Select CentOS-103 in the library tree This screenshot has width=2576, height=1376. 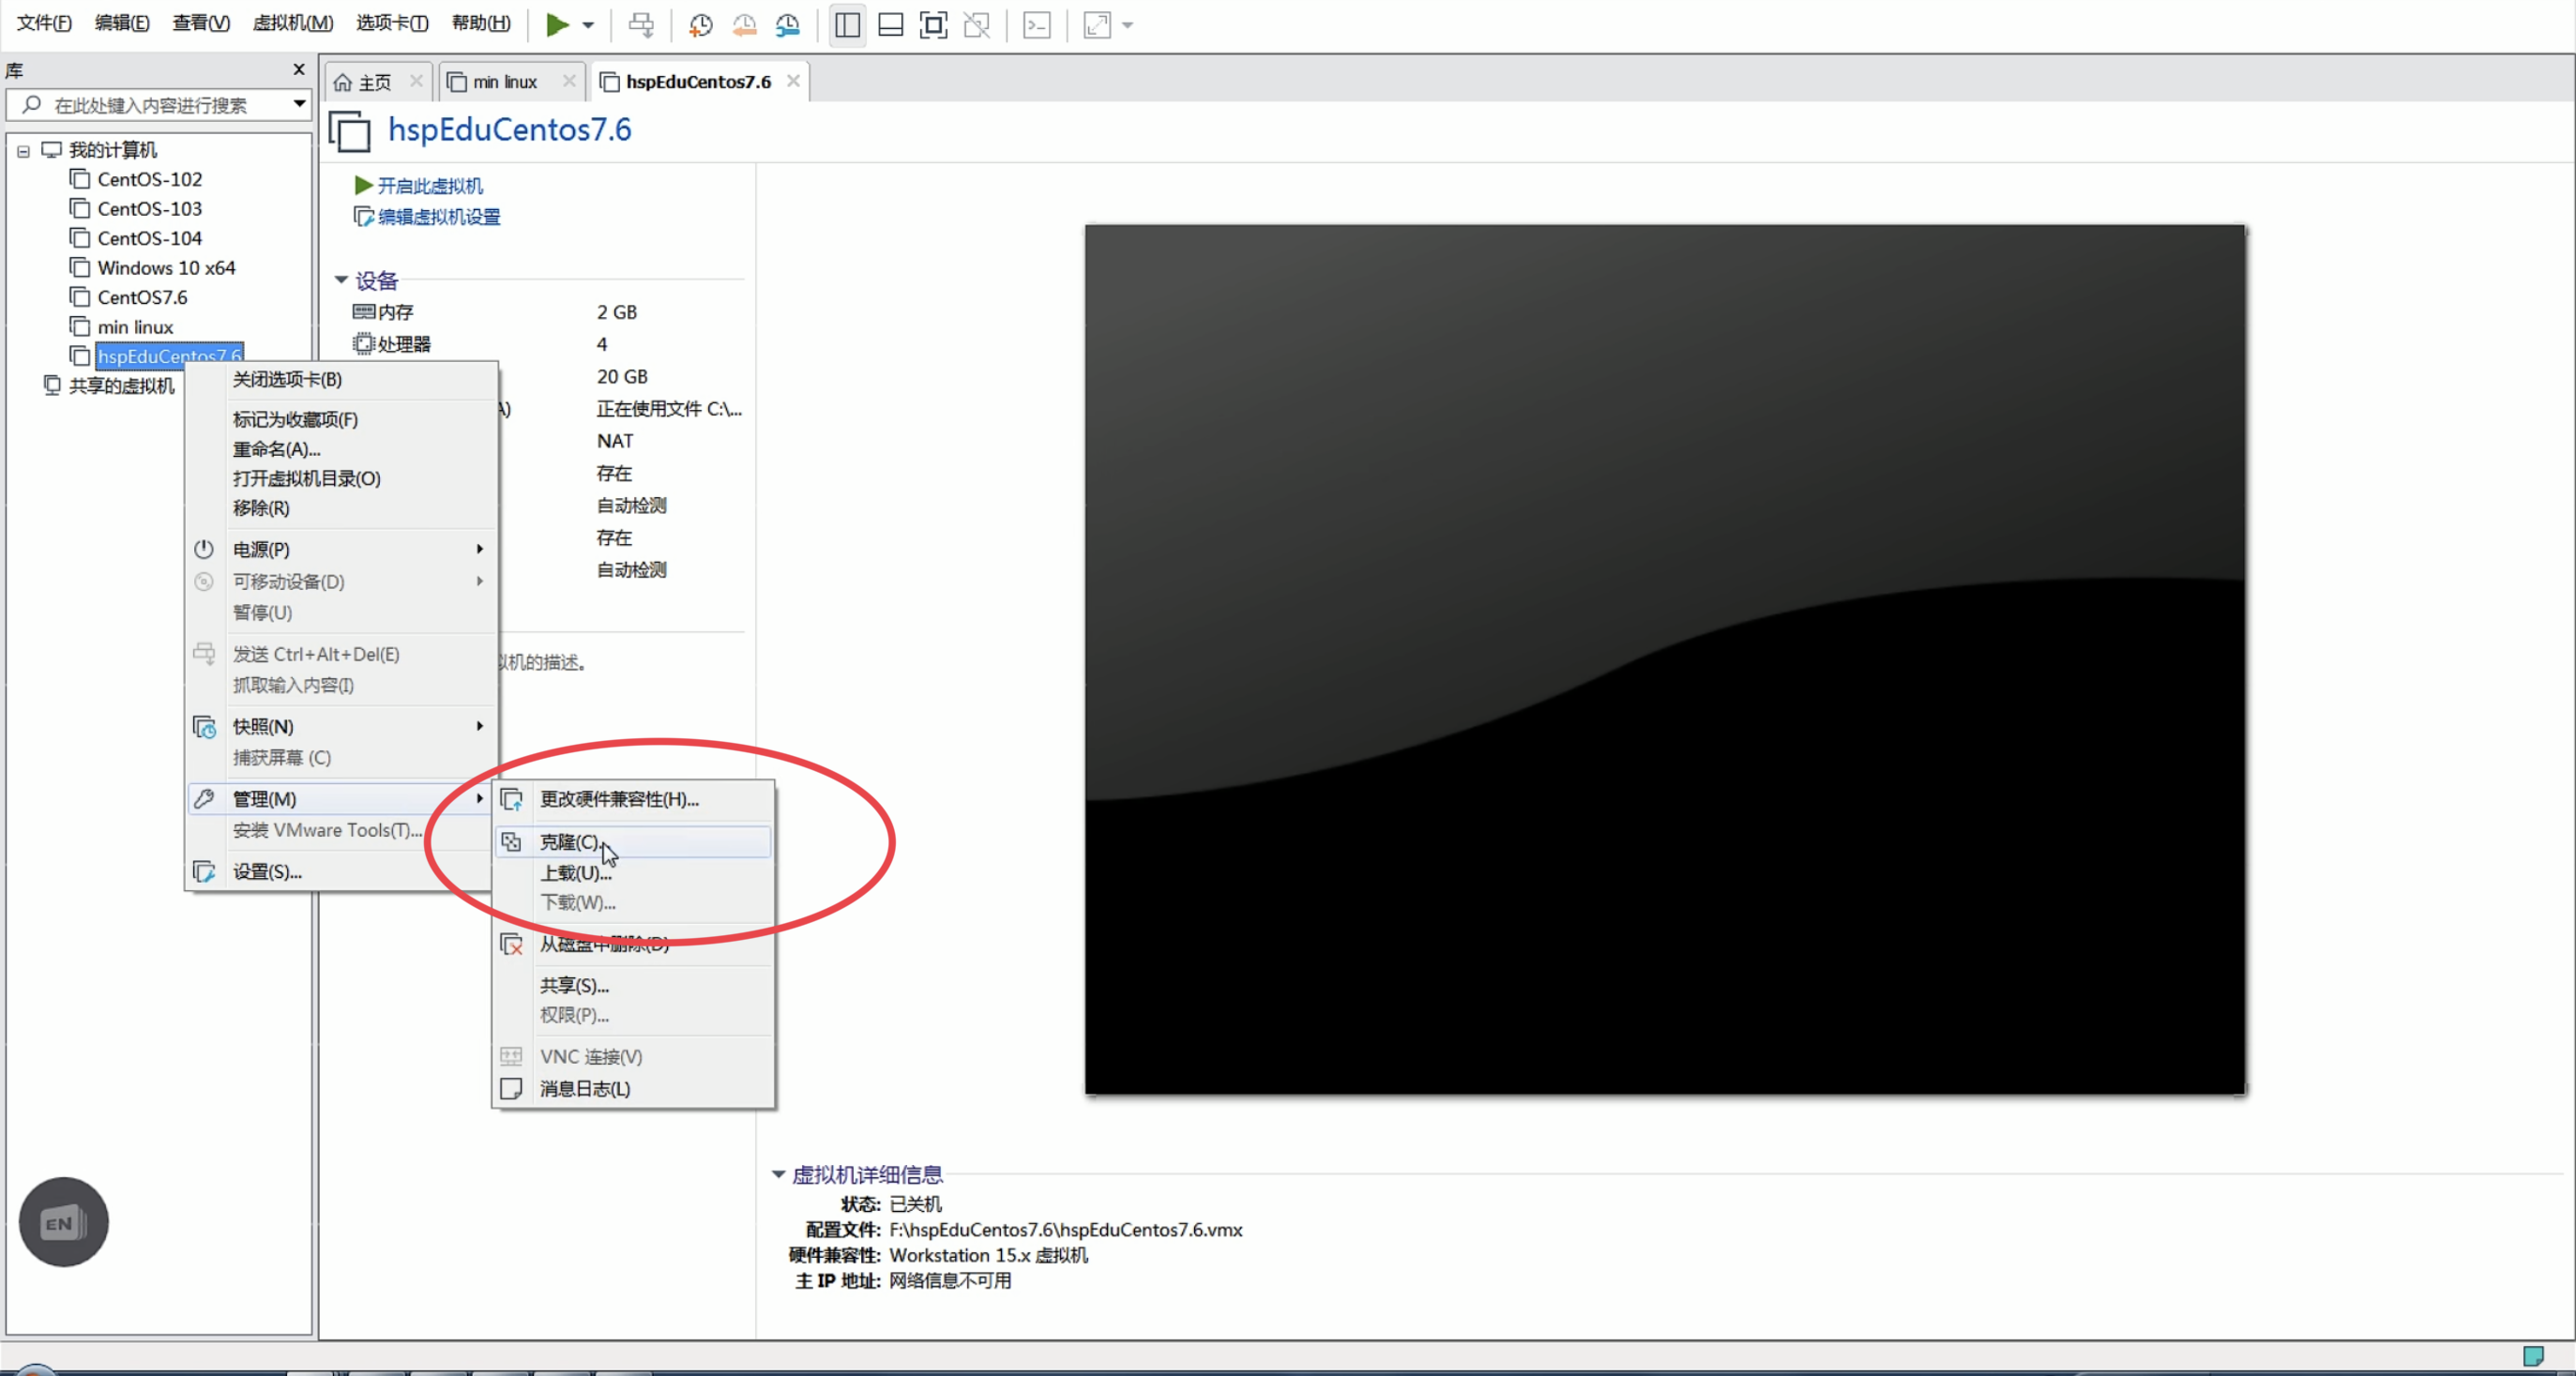tap(149, 209)
